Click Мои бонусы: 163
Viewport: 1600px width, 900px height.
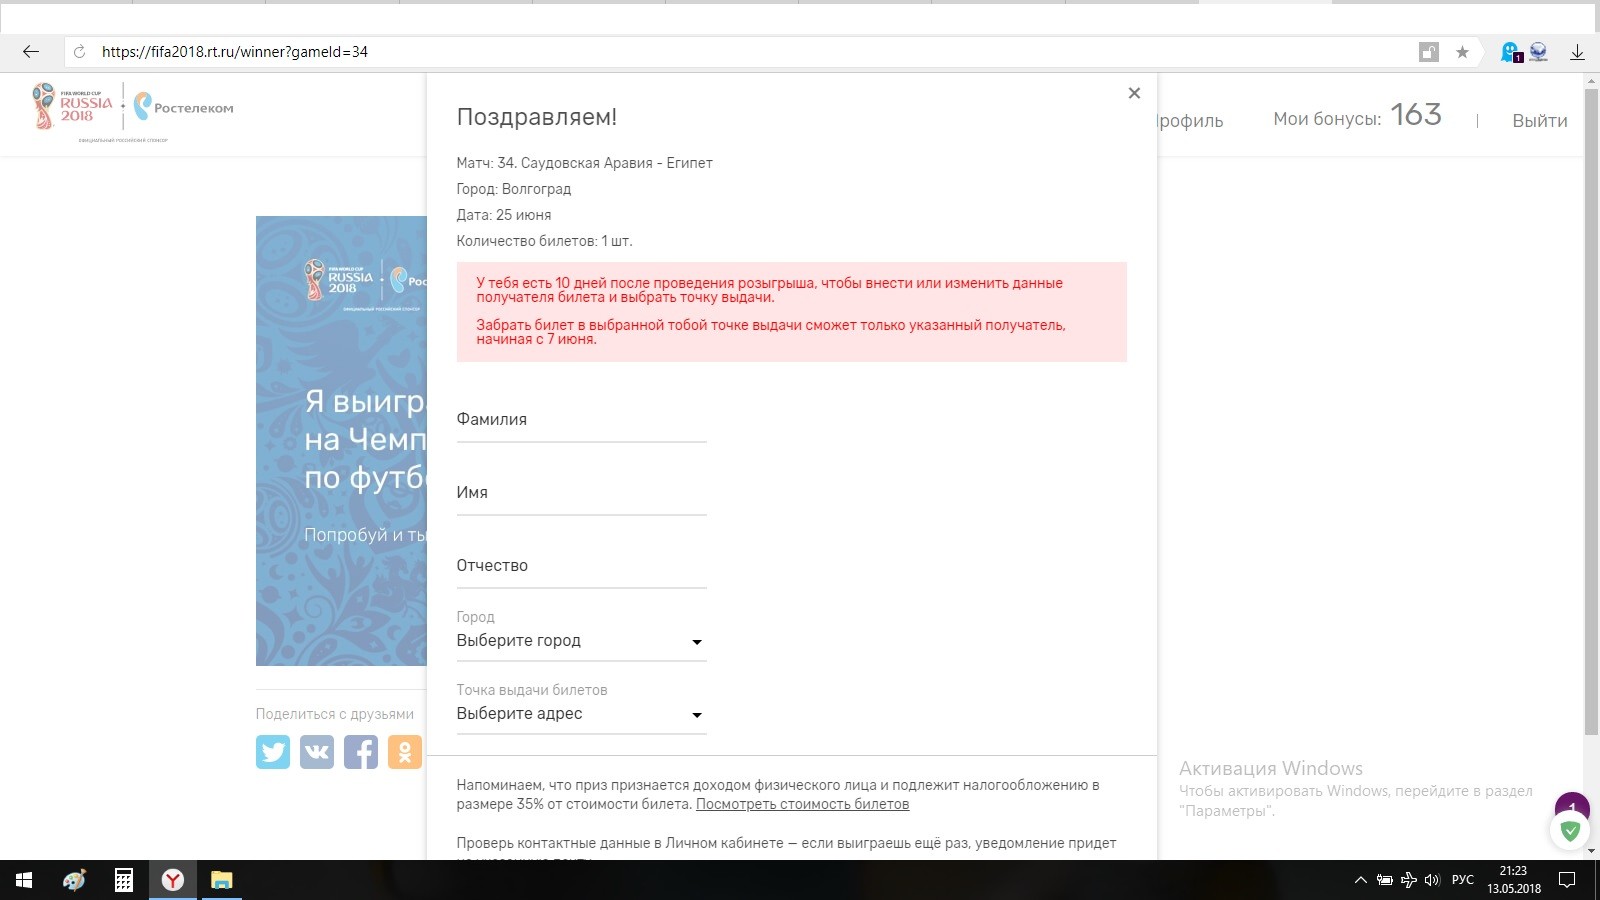click(x=1357, y=116)
